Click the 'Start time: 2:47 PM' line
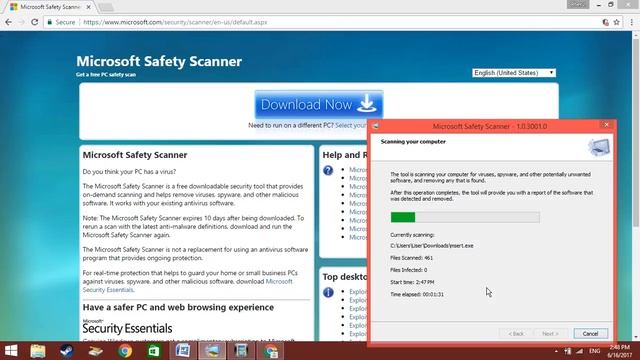Screen dimensions: 640x360 pyautogui.click(x=412, y=282)
